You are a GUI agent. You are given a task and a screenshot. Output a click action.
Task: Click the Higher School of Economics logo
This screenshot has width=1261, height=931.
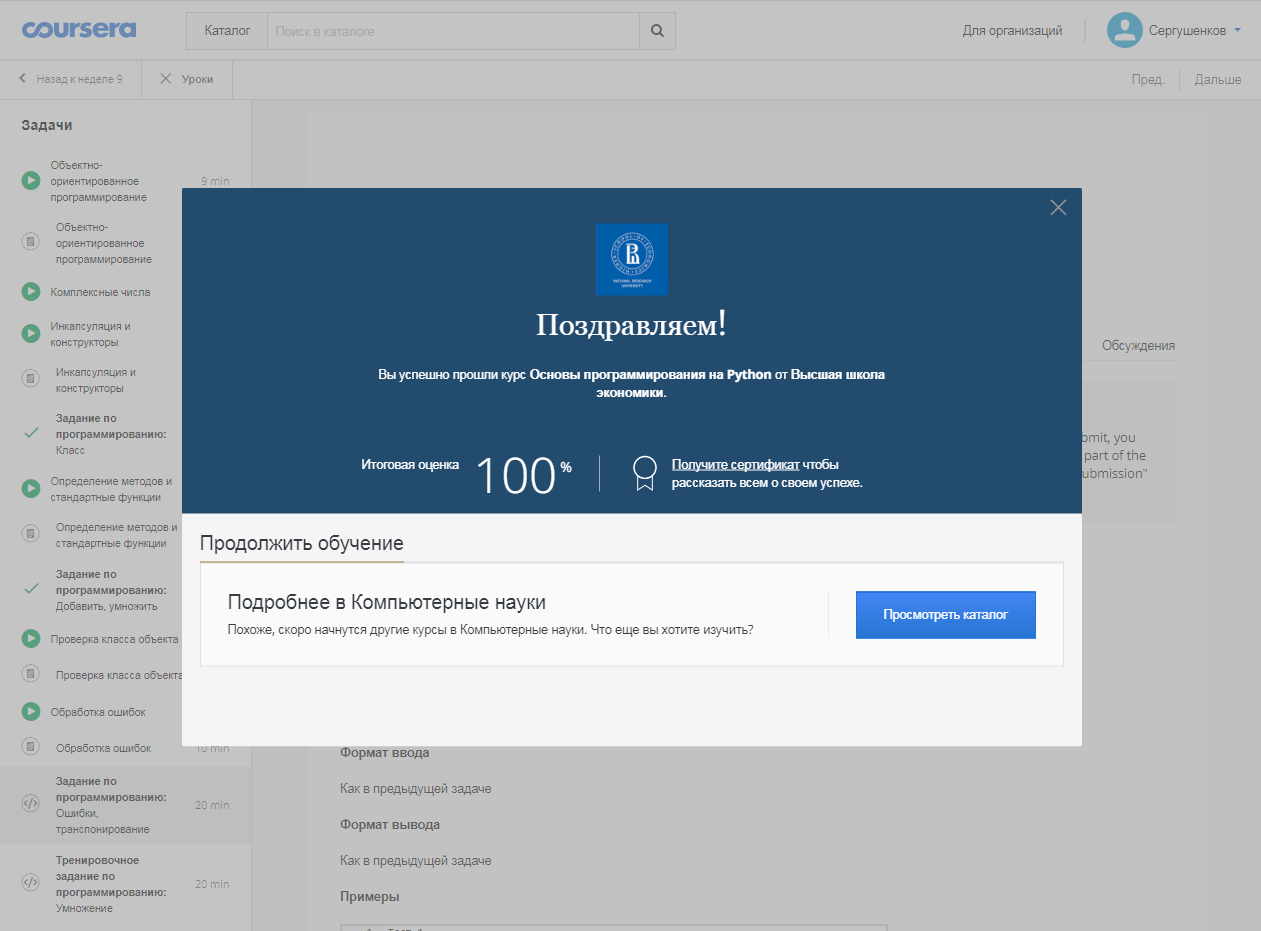(631, 259)
